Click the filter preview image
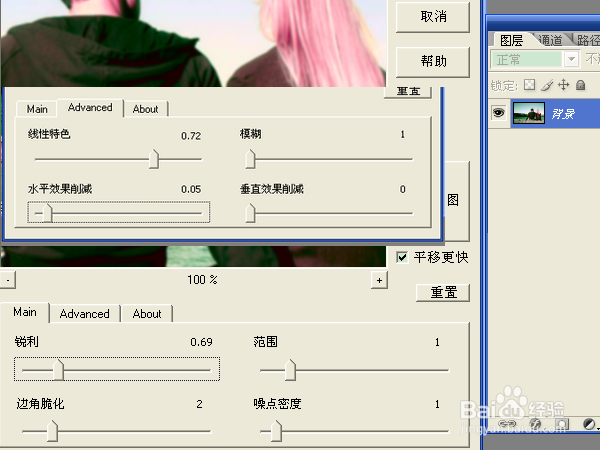600x450 pixels. coord(193,43)
